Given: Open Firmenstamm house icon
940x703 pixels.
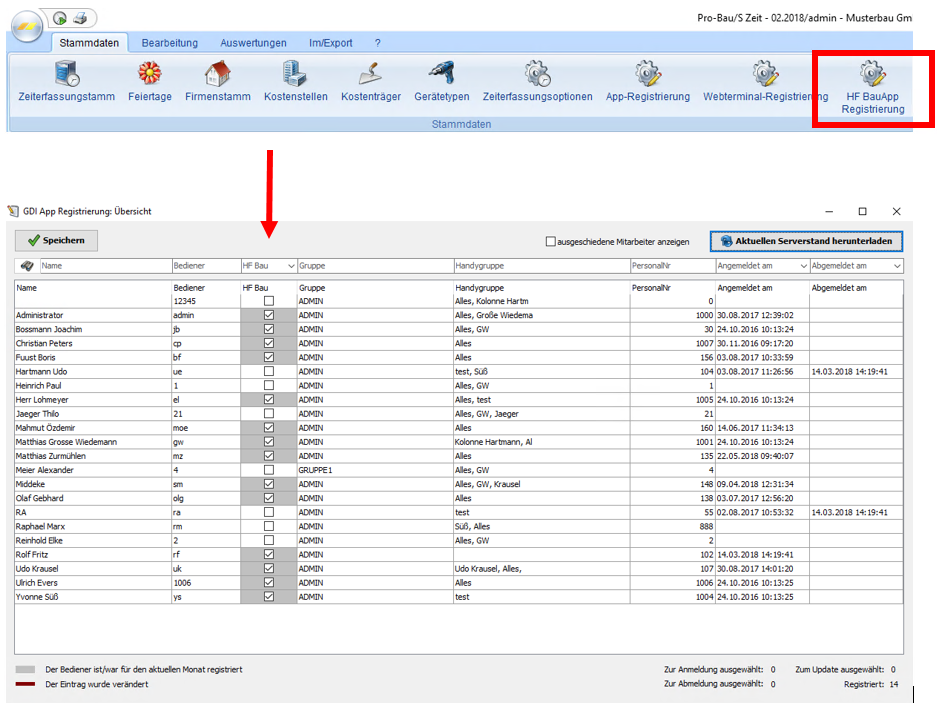Looking at the screenshot, I should 217,75.
